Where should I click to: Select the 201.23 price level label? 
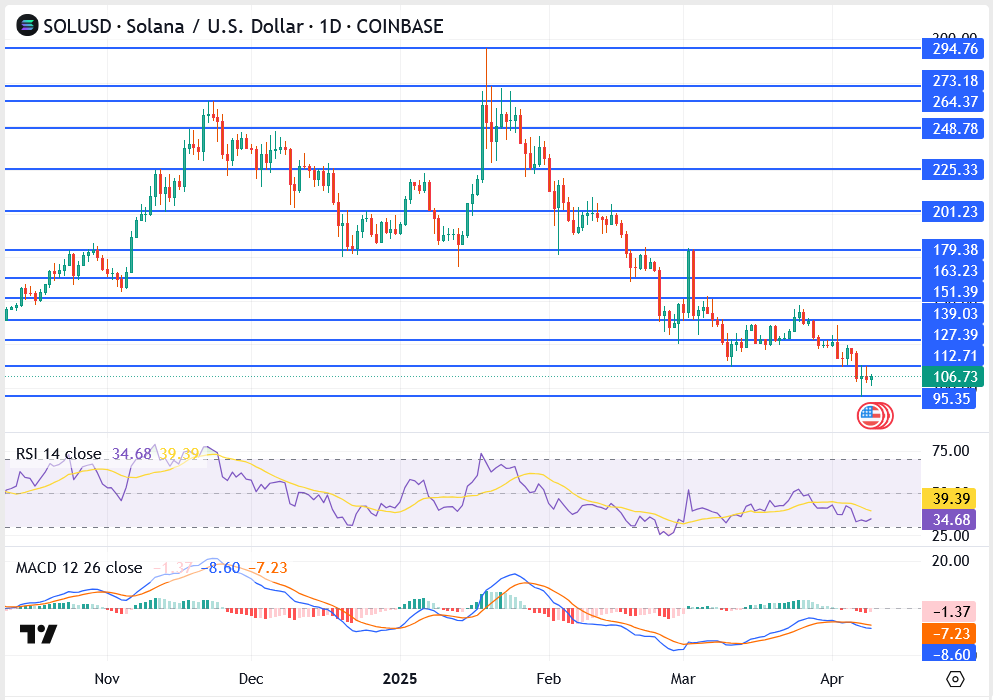[x=954, y=211]
